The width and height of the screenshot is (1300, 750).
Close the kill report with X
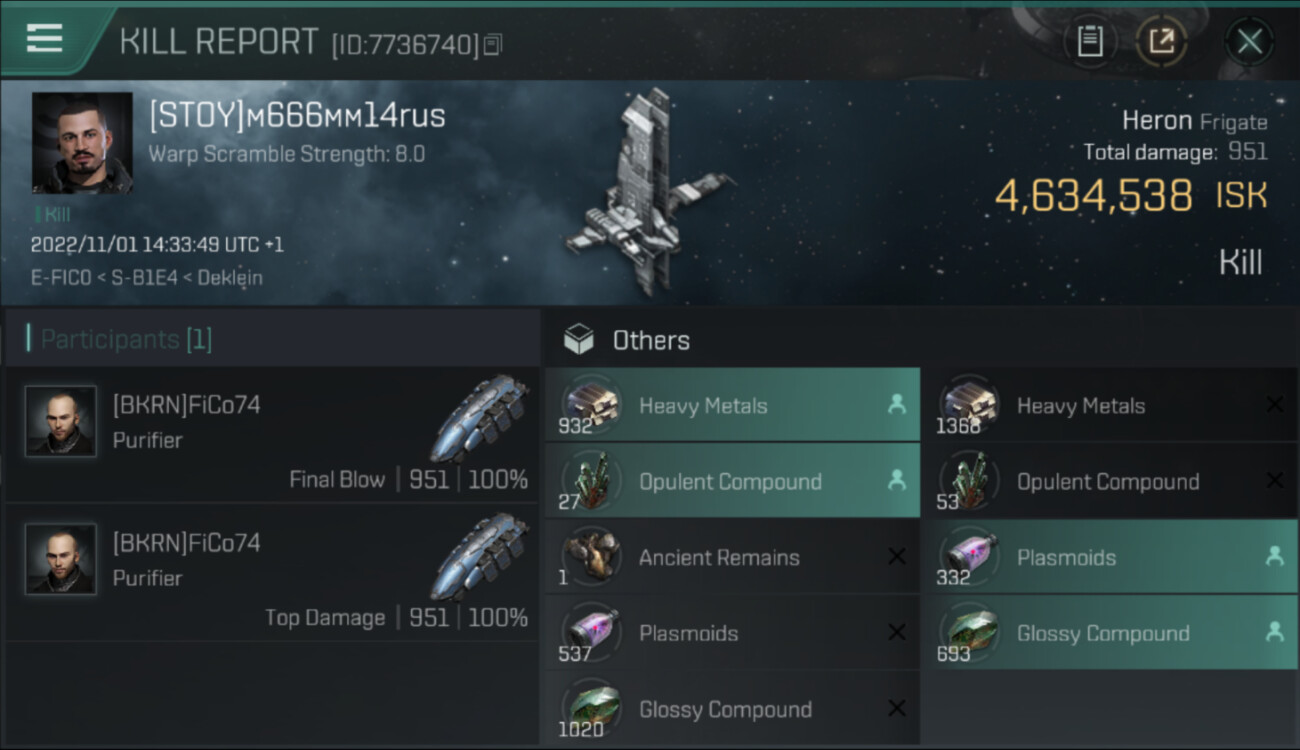1249,41
